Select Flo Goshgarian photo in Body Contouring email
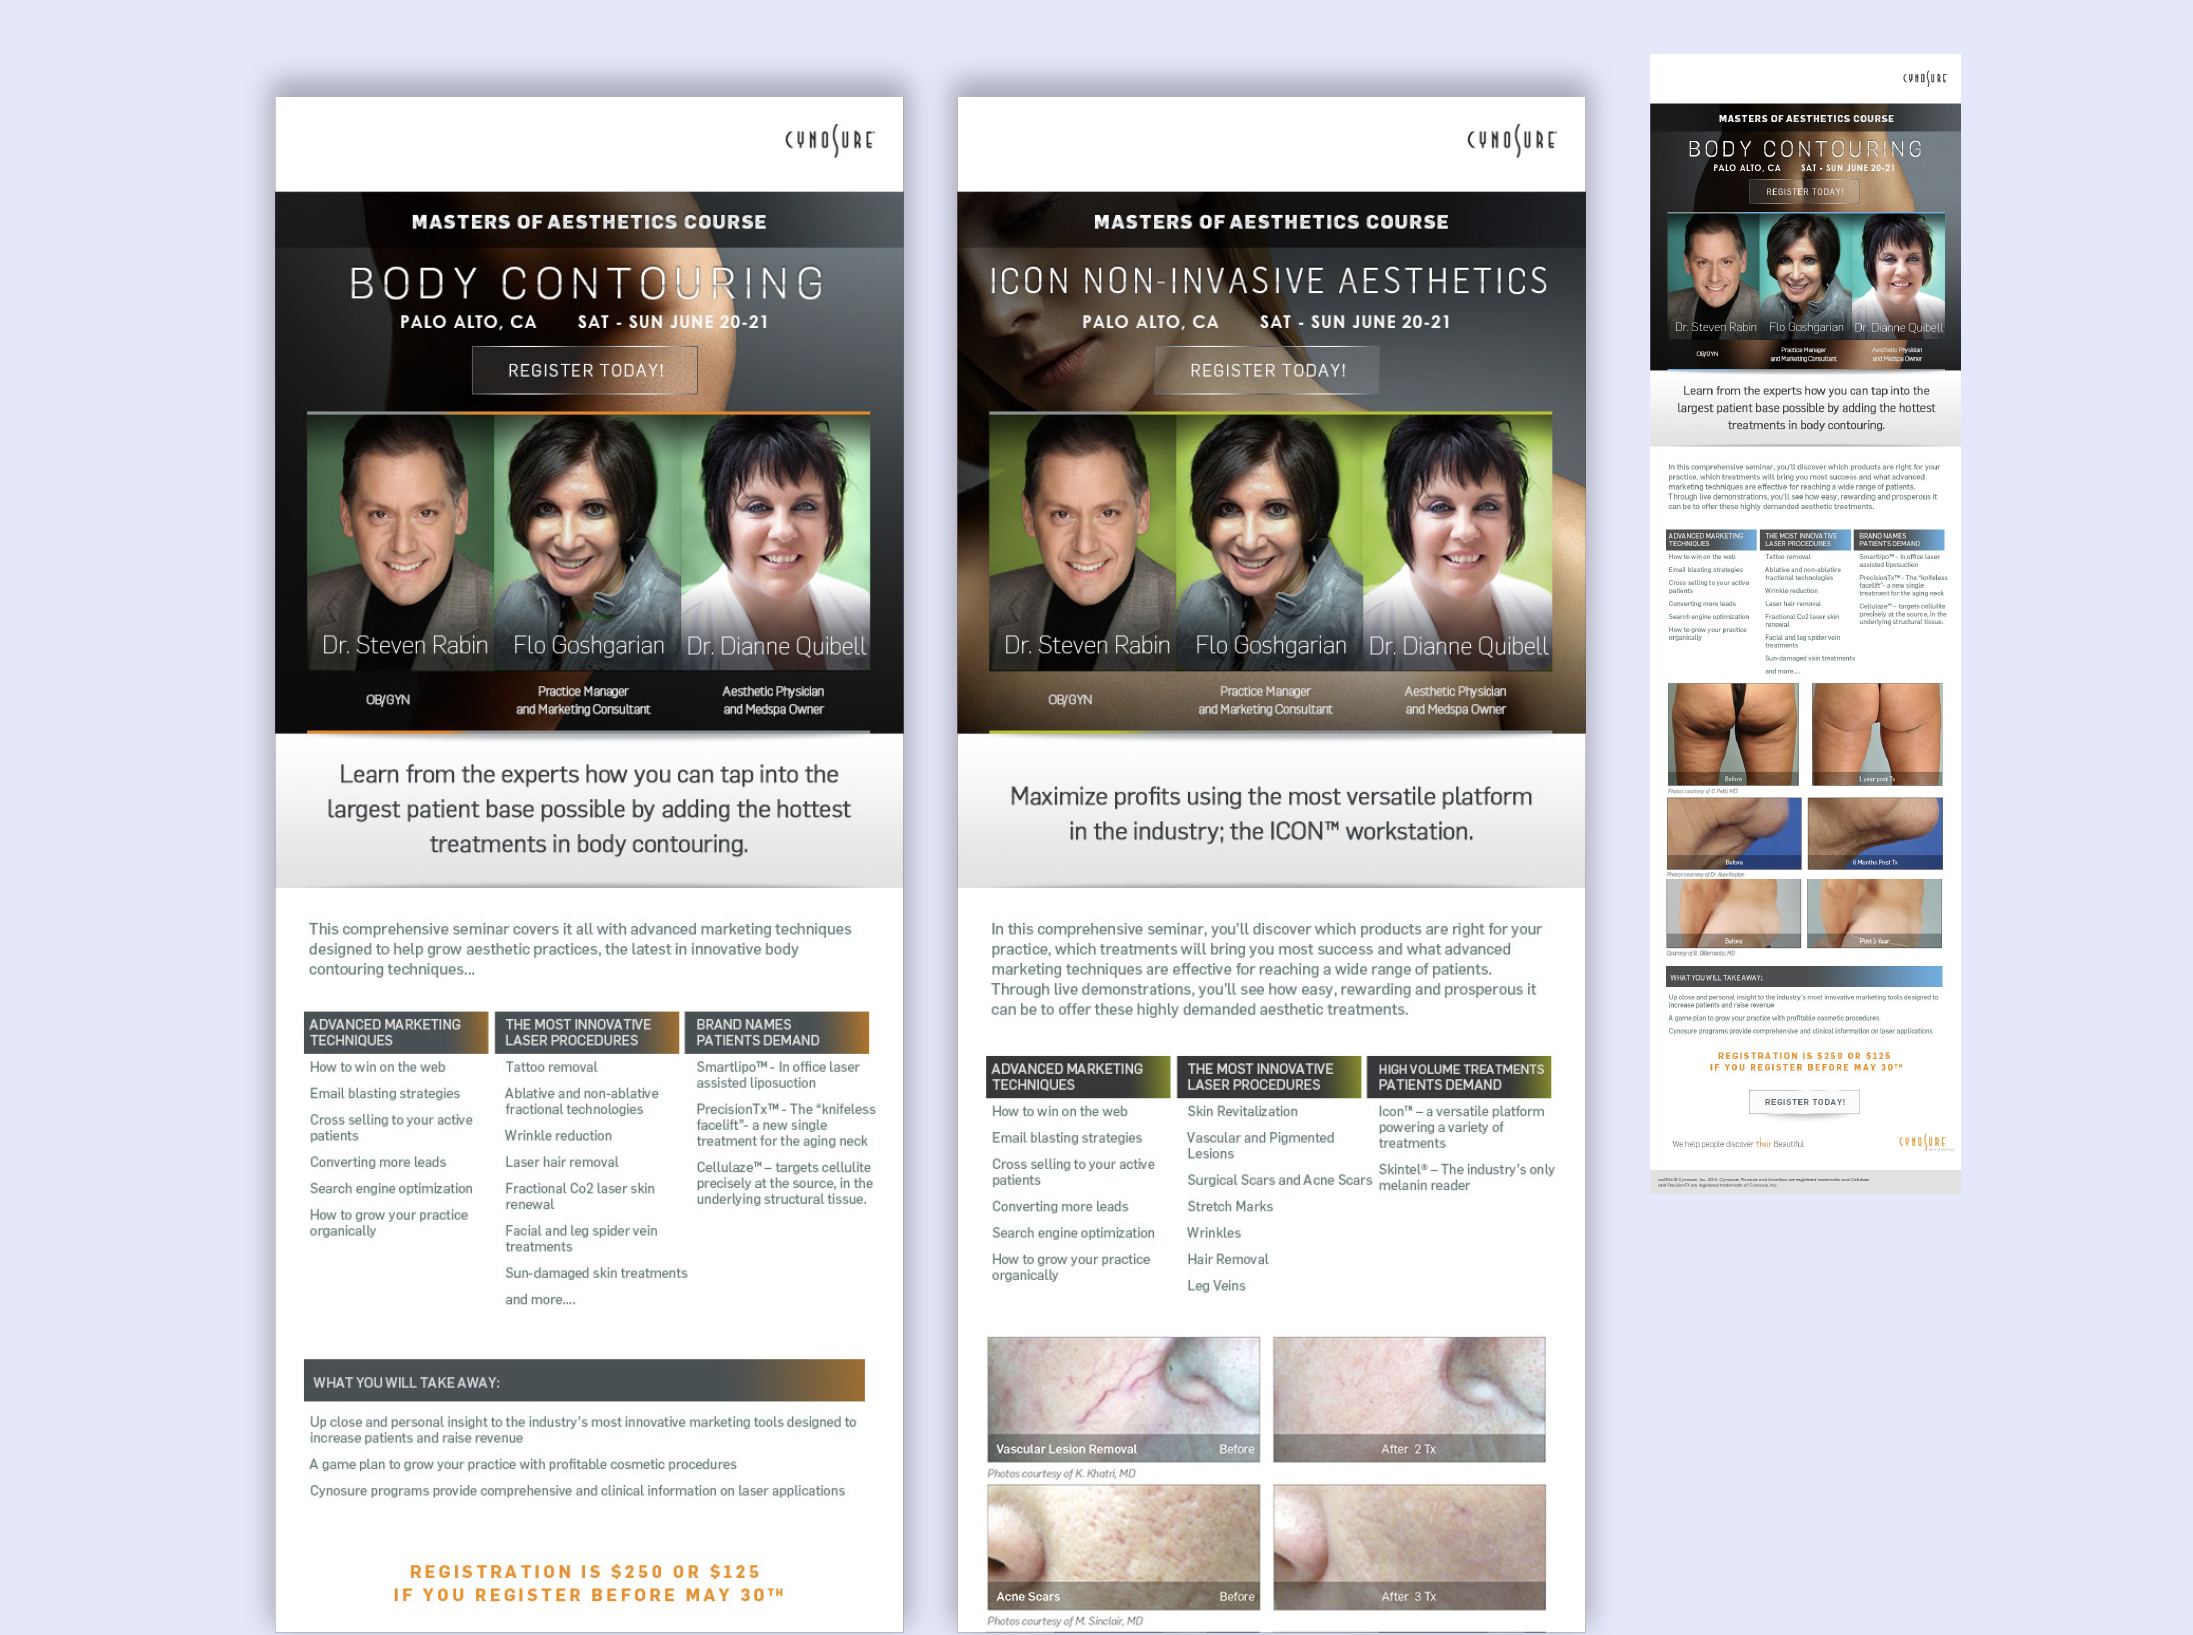This screenshot has width=2193, height=1635. pos(587,541)
